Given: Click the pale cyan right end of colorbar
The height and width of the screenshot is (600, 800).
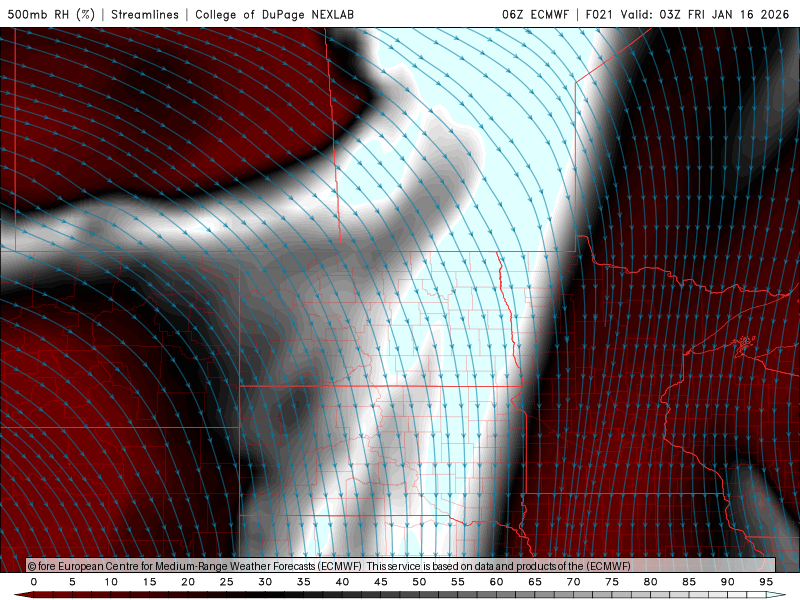Looking at the screenshot, I should point(777,595).
